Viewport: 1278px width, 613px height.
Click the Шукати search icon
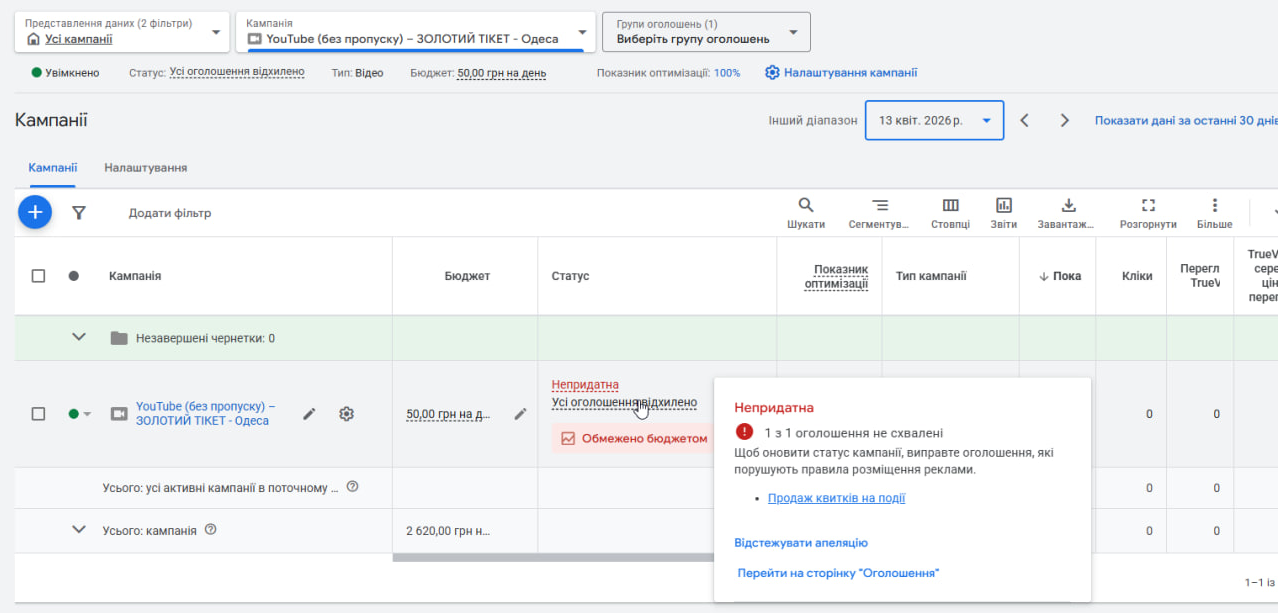806,206
